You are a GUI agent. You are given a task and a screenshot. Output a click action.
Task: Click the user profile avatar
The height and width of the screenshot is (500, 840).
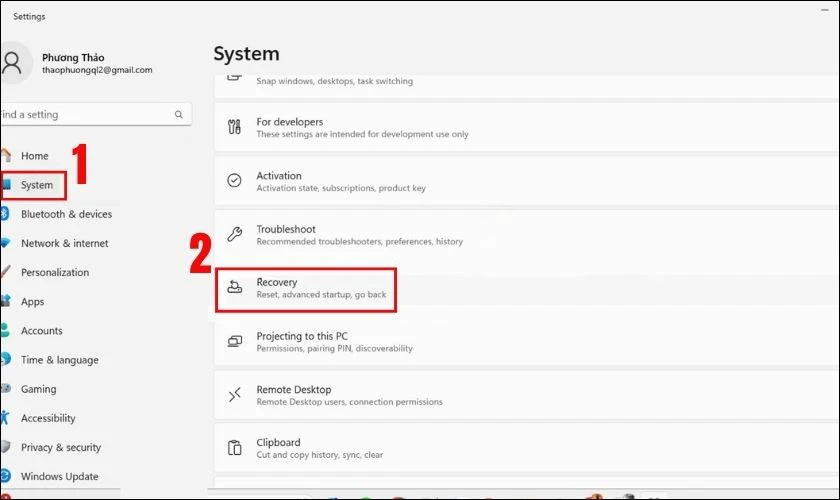coord(12,63)
